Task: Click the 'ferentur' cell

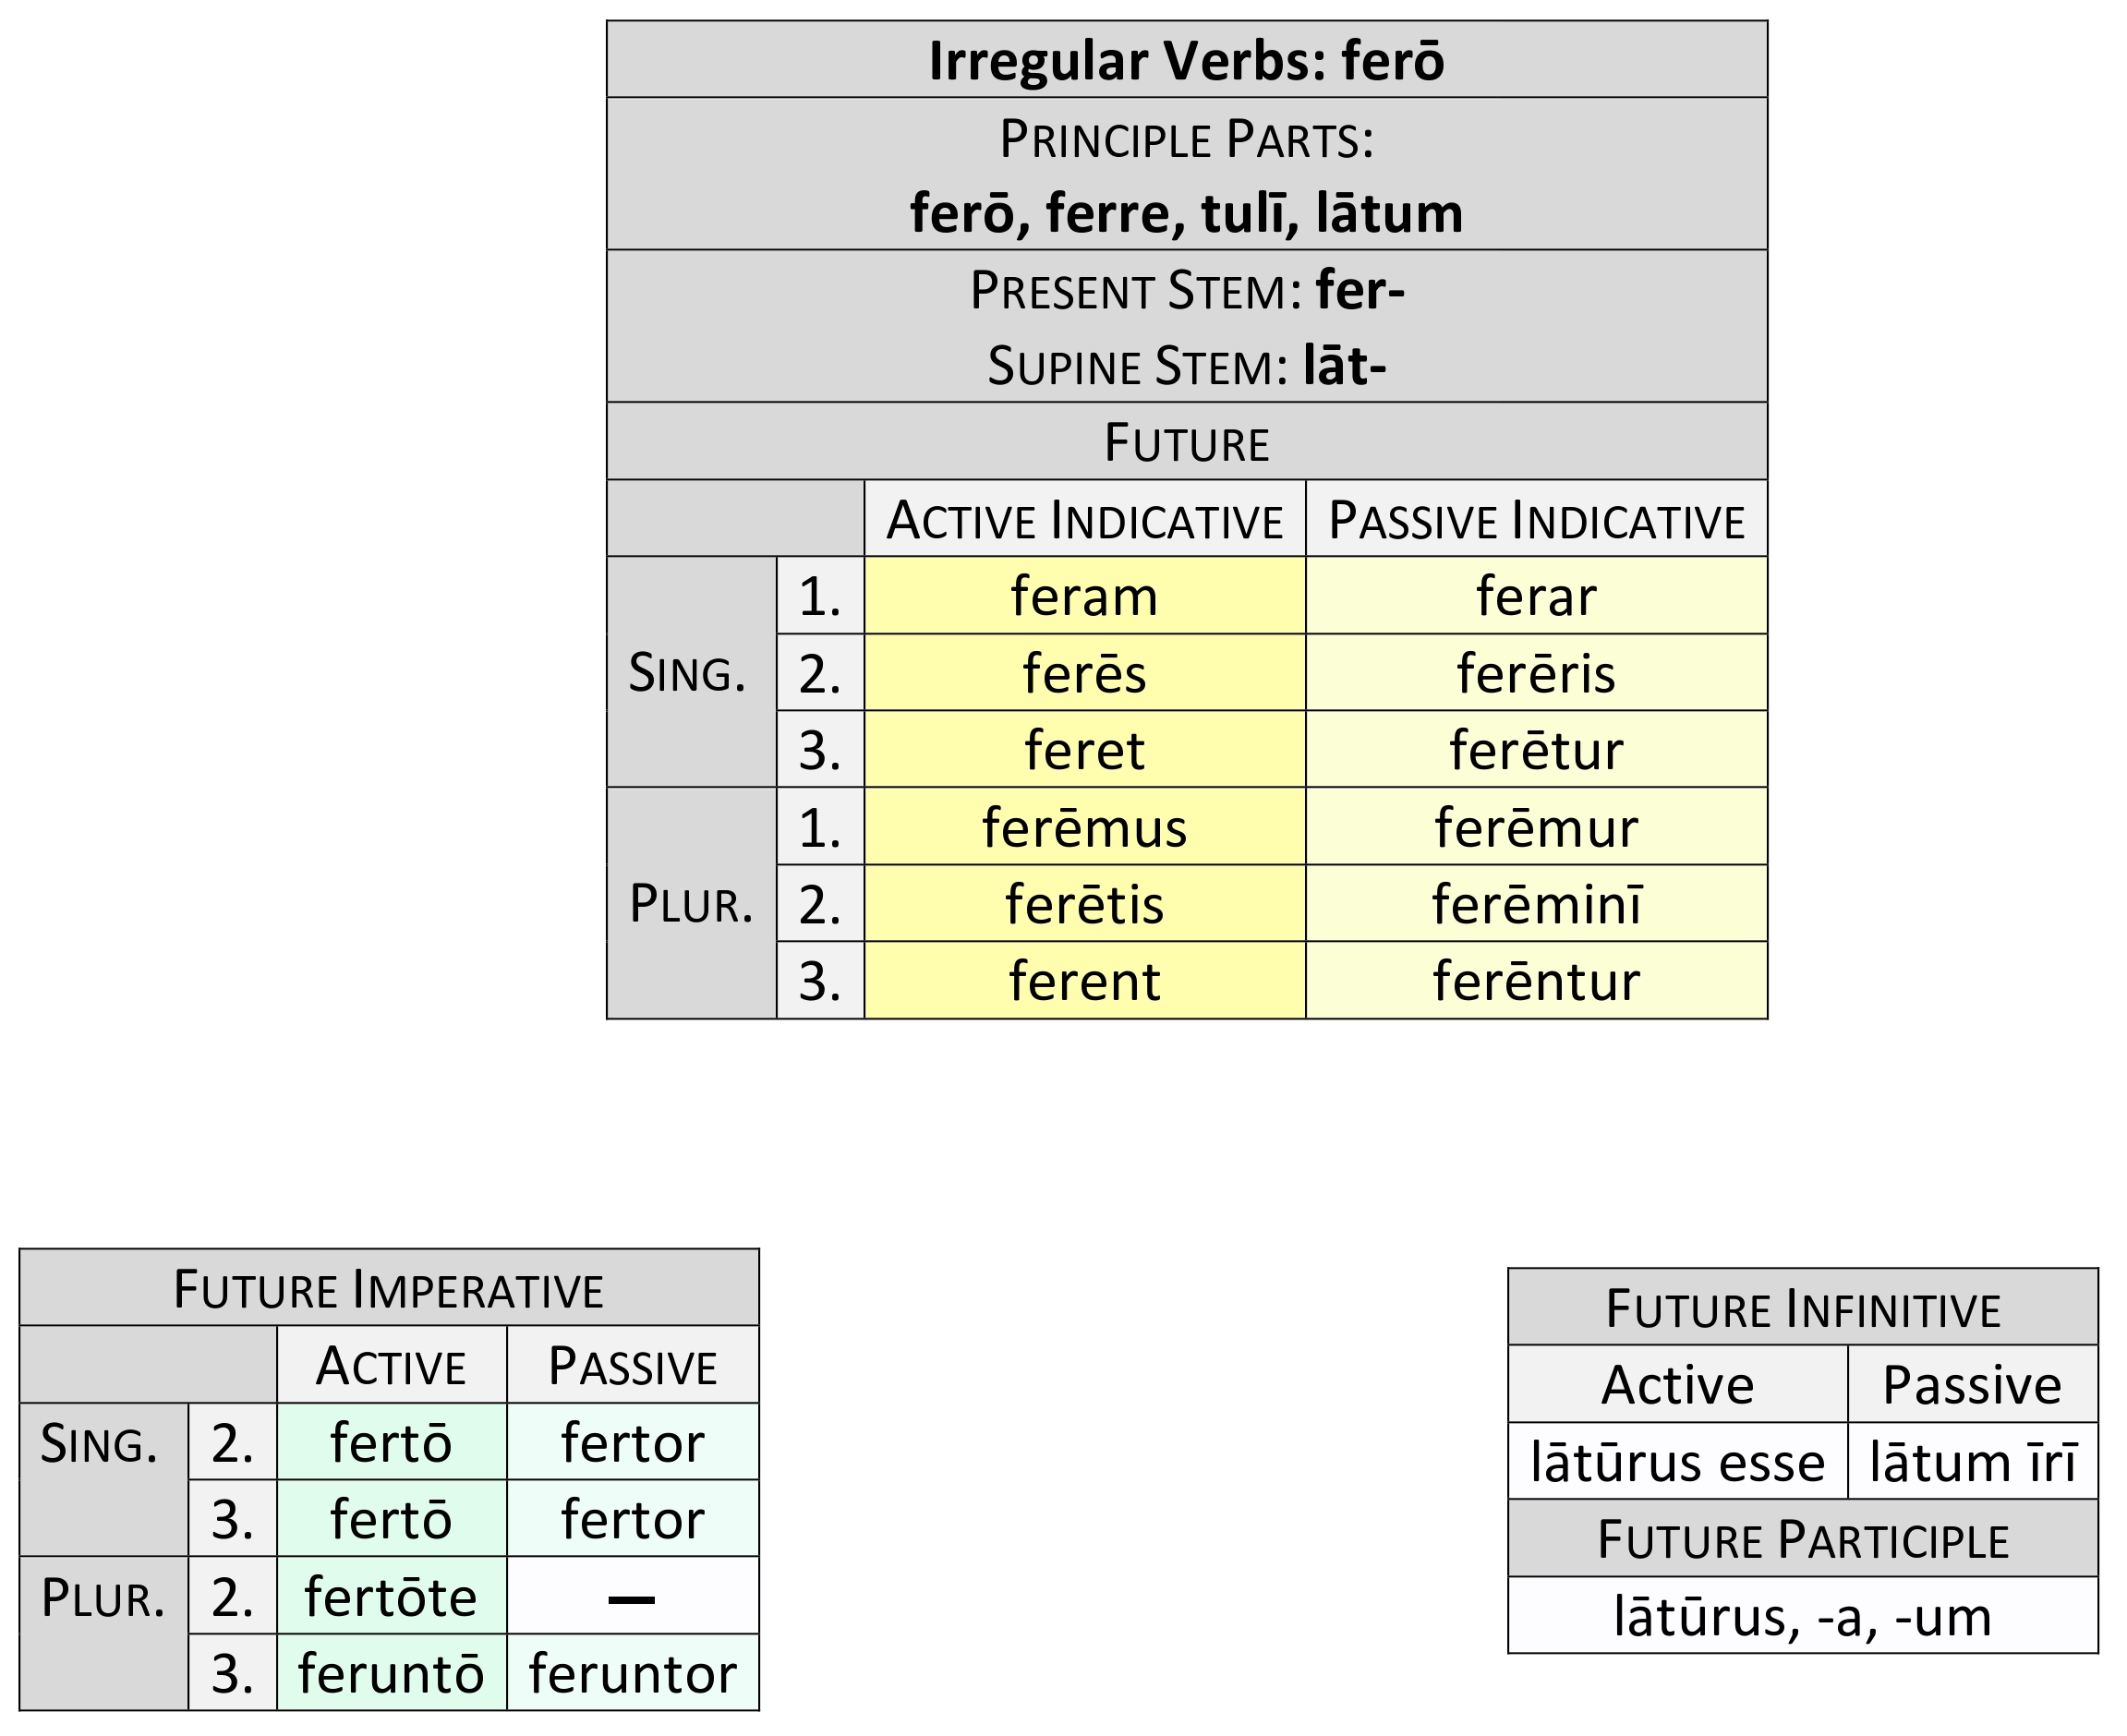Action: tap(1535, 981)
